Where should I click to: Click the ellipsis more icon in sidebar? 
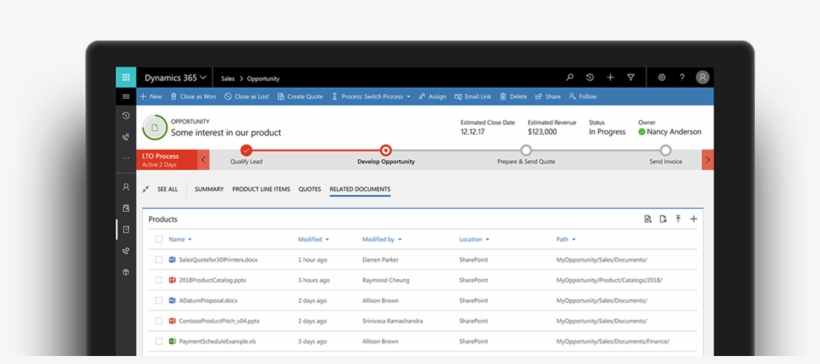[126, 157]
